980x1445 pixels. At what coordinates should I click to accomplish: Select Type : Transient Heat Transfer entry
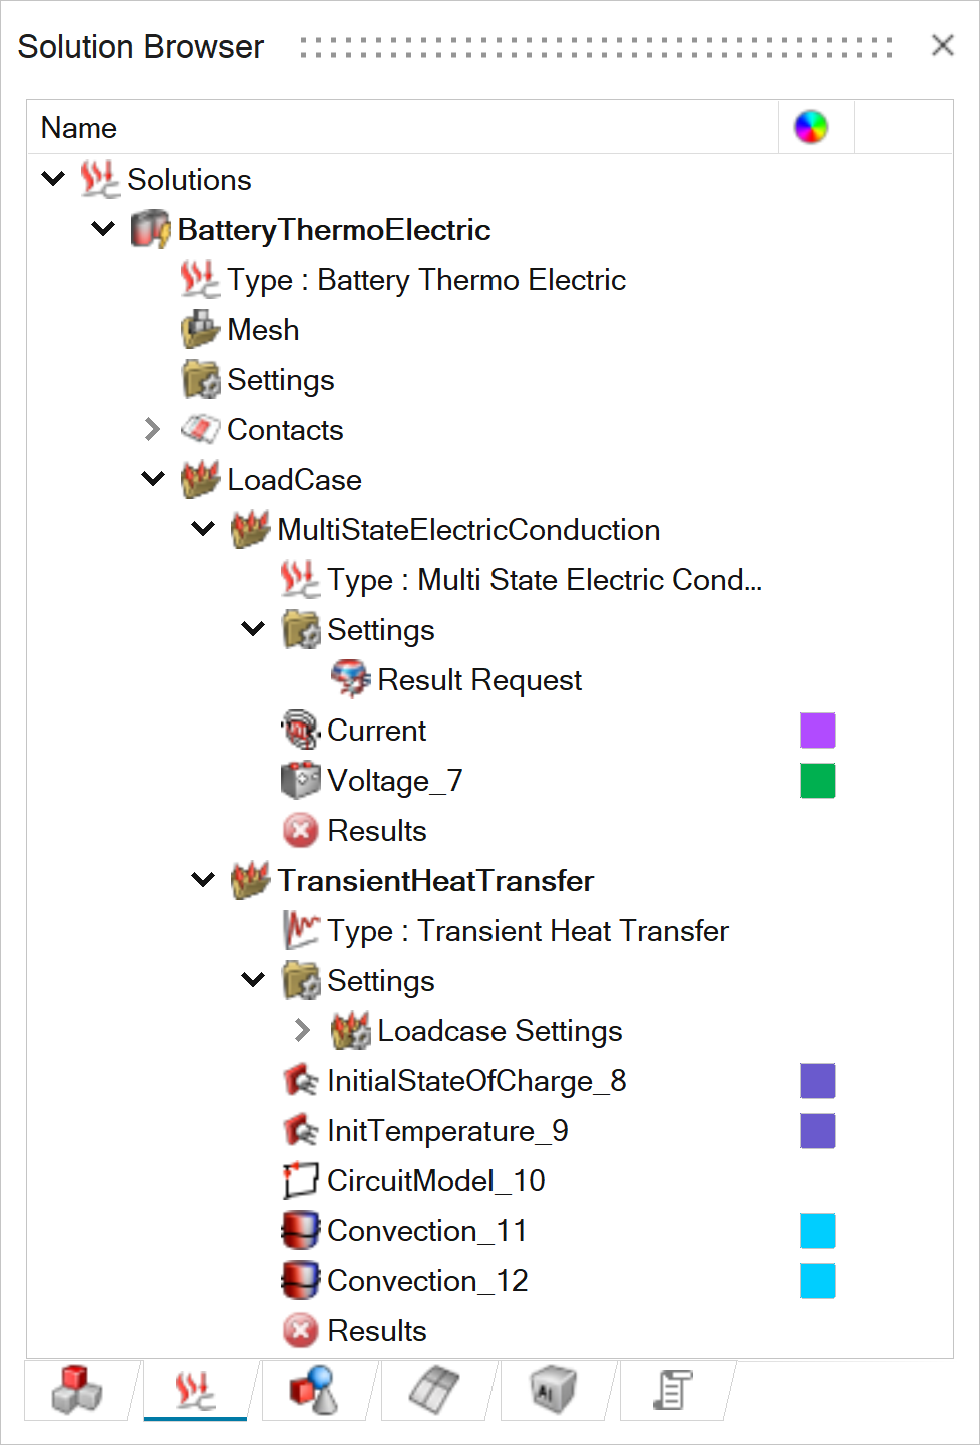click(527, 930)
